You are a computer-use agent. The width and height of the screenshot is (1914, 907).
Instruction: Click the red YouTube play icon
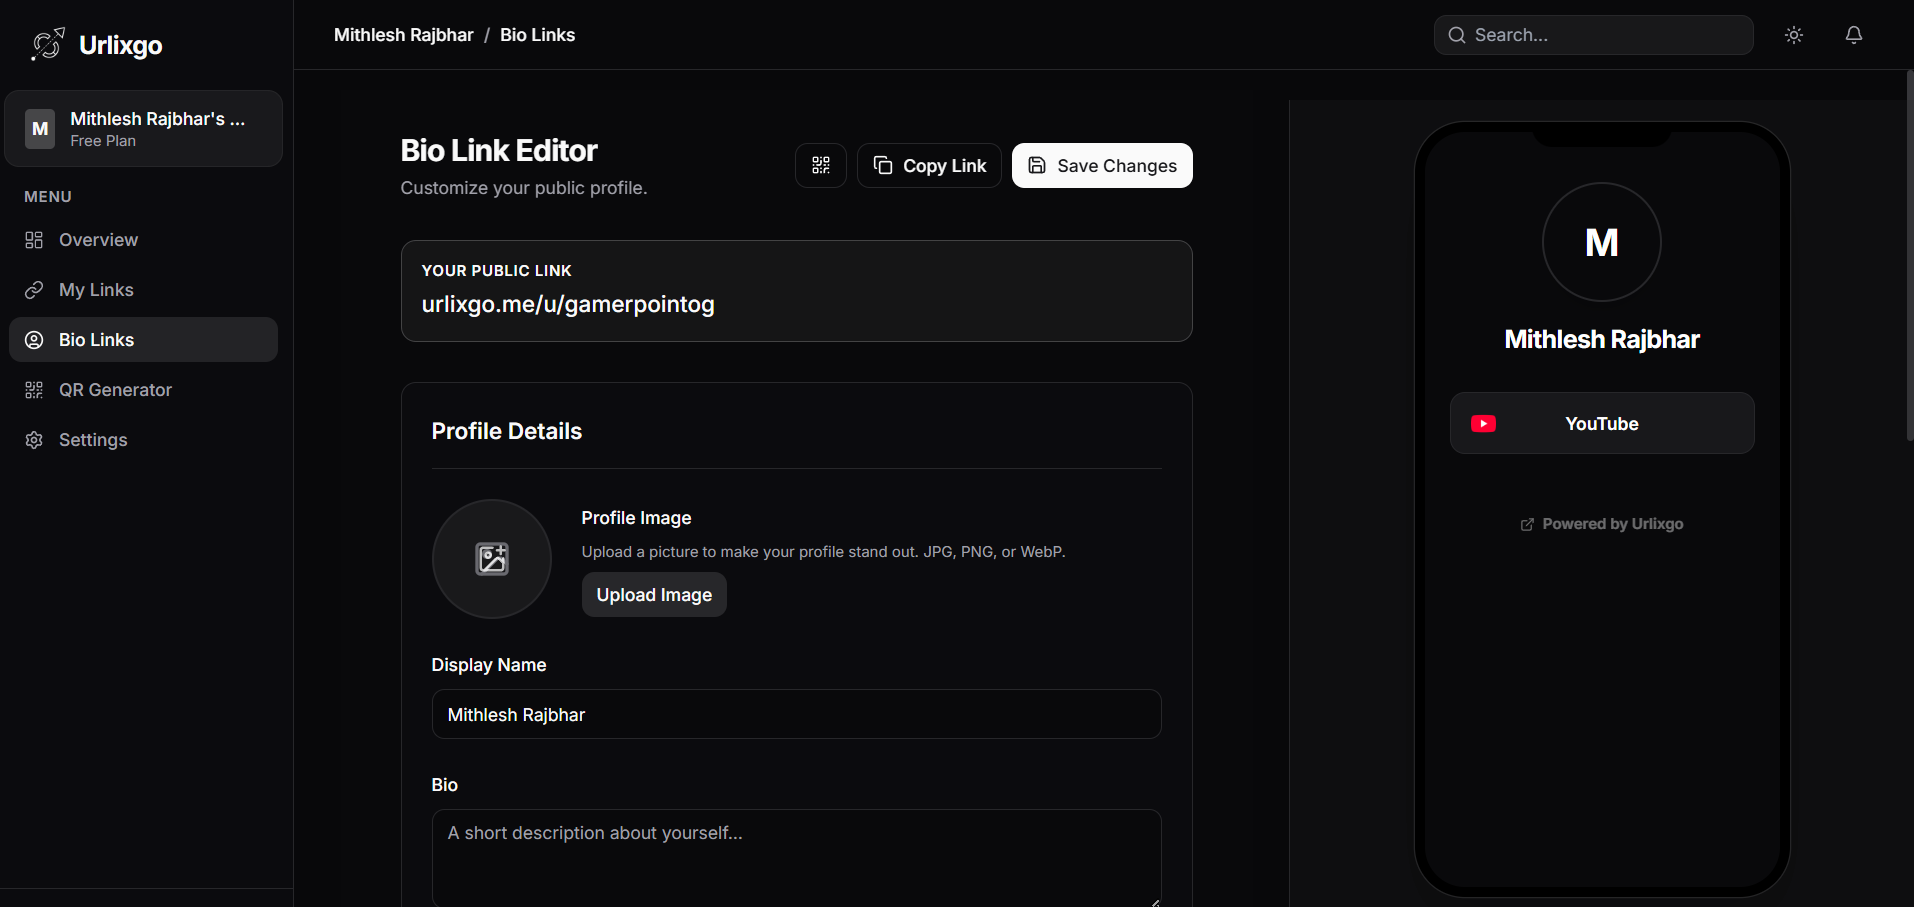[x=1484, y=424]
